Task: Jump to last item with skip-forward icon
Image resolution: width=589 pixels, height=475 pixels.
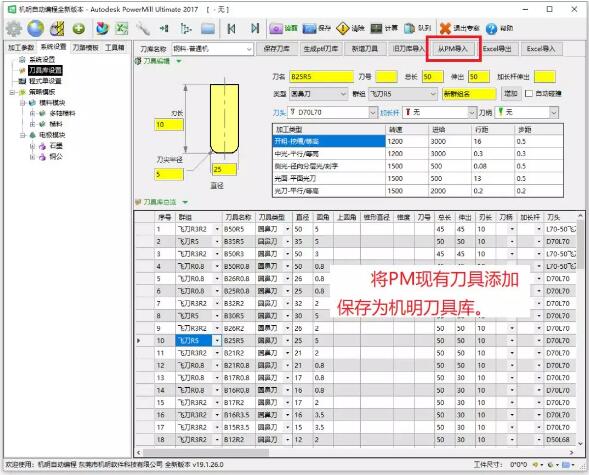Action: [x=255, y=29]
